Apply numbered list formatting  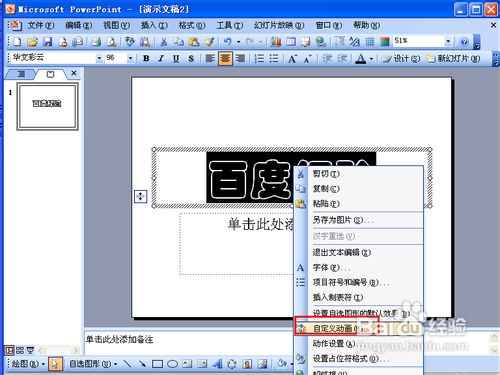[x=259, y=59]
